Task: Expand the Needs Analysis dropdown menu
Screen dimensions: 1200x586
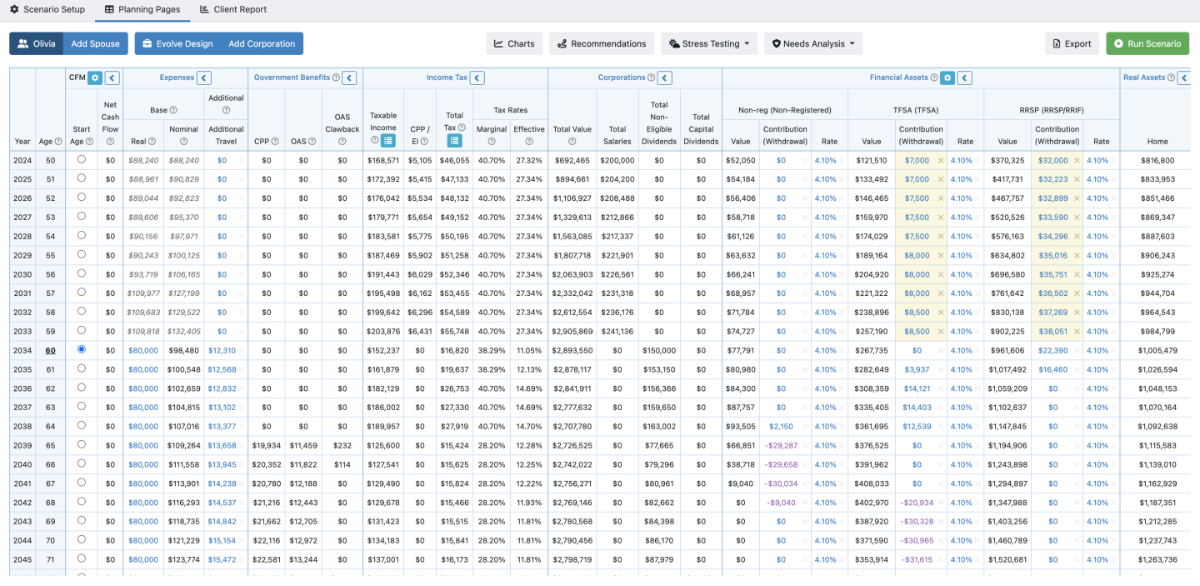Action: coord(813,44)
